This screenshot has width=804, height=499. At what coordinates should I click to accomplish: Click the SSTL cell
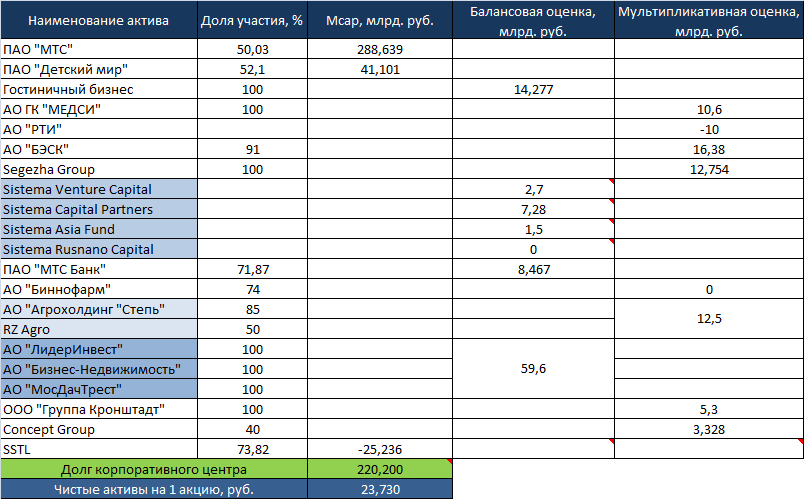point(98,449)
